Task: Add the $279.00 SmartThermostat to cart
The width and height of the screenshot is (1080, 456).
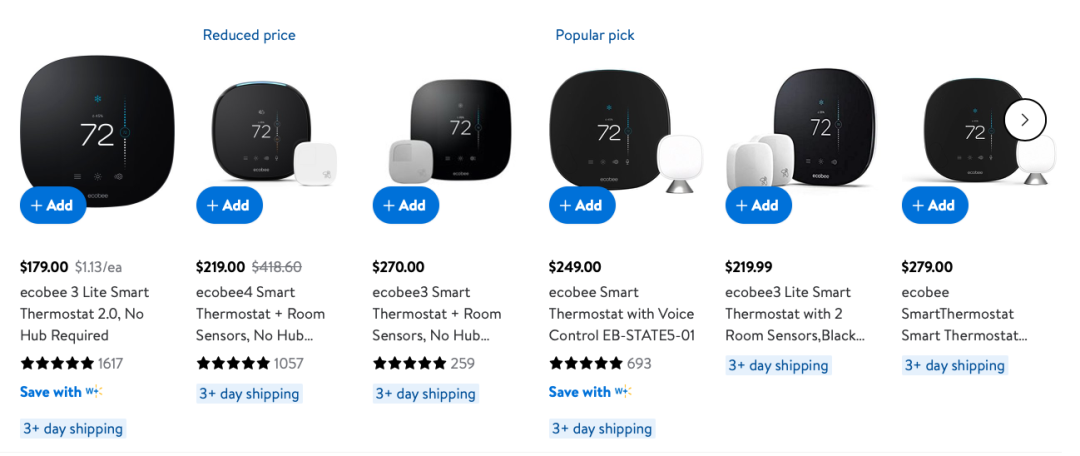Action: point(935,205)
